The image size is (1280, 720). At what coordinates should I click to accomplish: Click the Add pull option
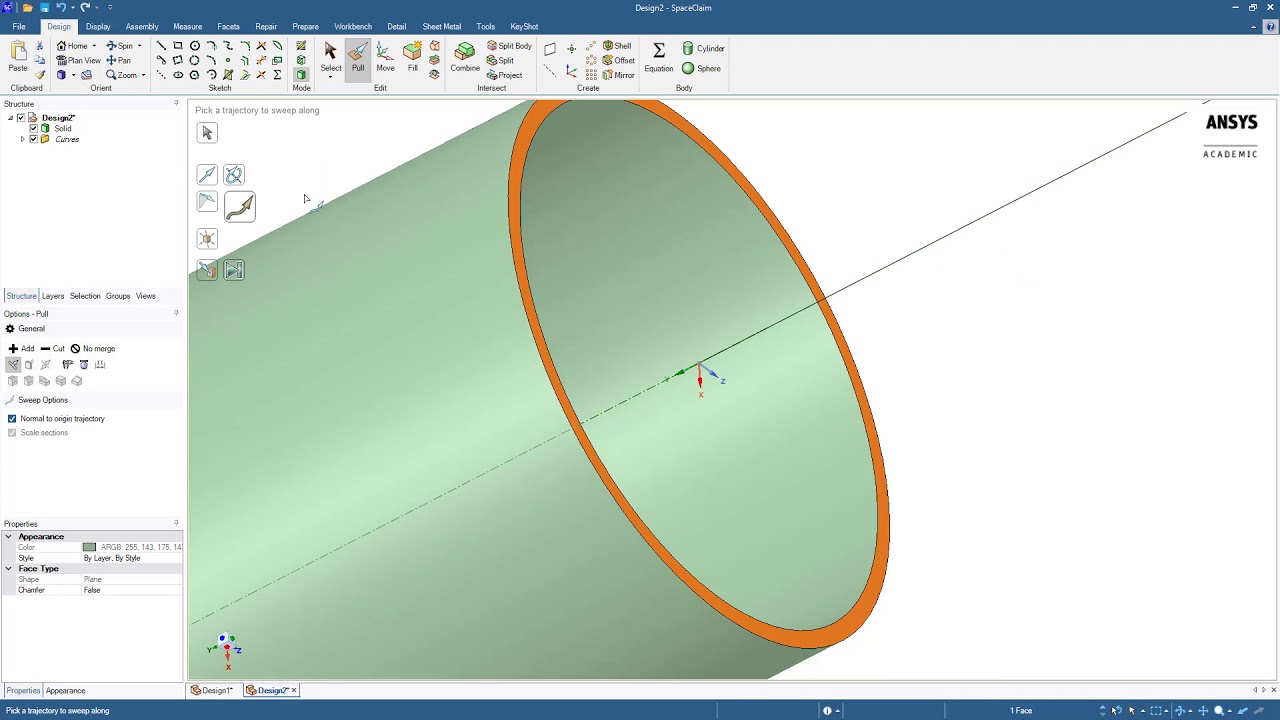point(21,349)
